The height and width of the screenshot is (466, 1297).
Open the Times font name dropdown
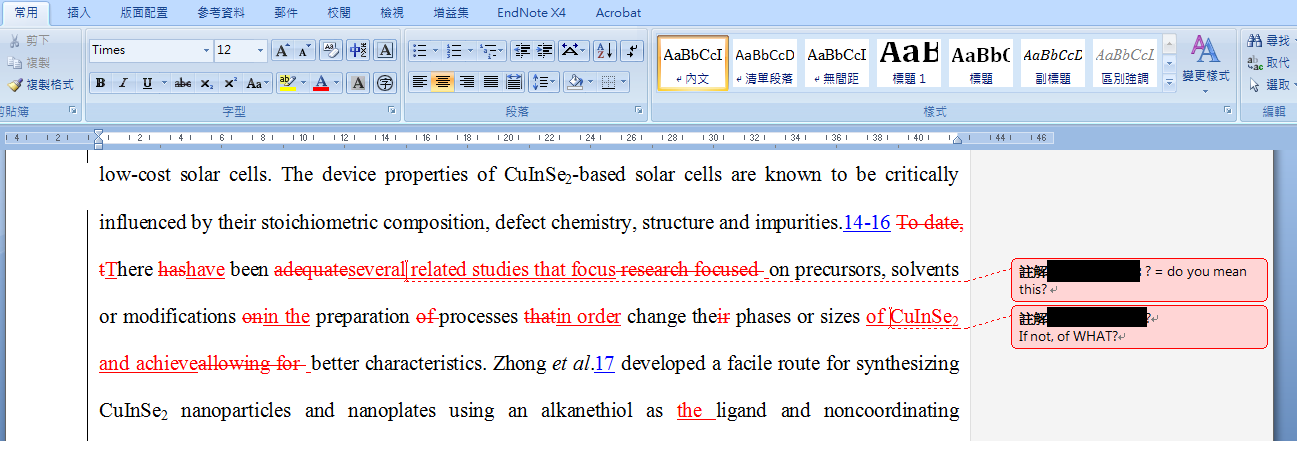(207, 50)
